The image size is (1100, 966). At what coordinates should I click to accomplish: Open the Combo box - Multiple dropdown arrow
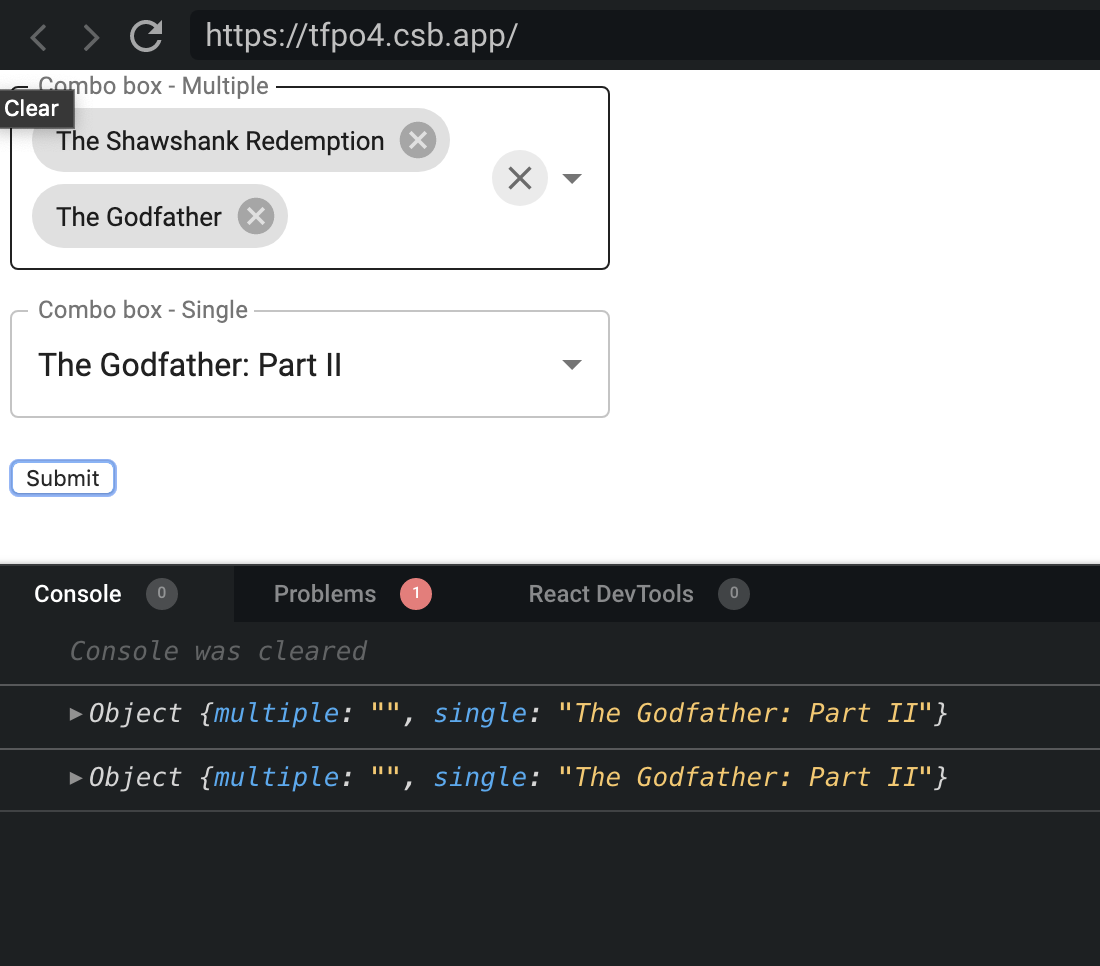point(571,178)
